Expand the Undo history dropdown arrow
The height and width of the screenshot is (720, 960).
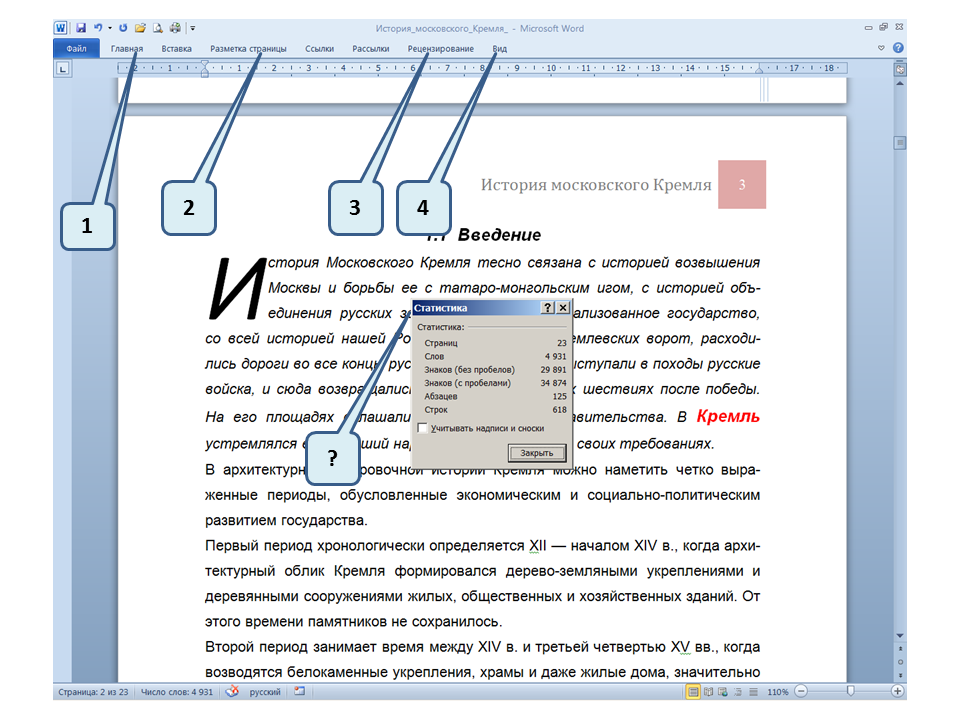109,29
